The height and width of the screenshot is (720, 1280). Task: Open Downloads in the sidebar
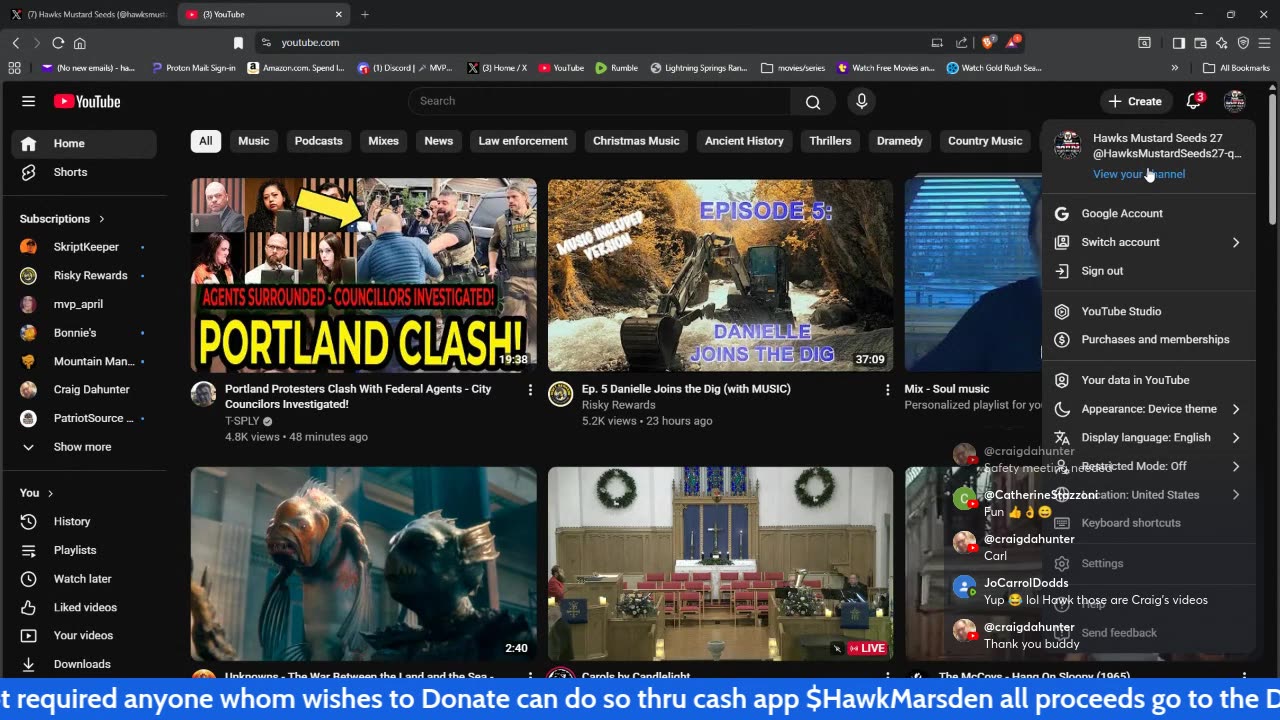(82, 664)
